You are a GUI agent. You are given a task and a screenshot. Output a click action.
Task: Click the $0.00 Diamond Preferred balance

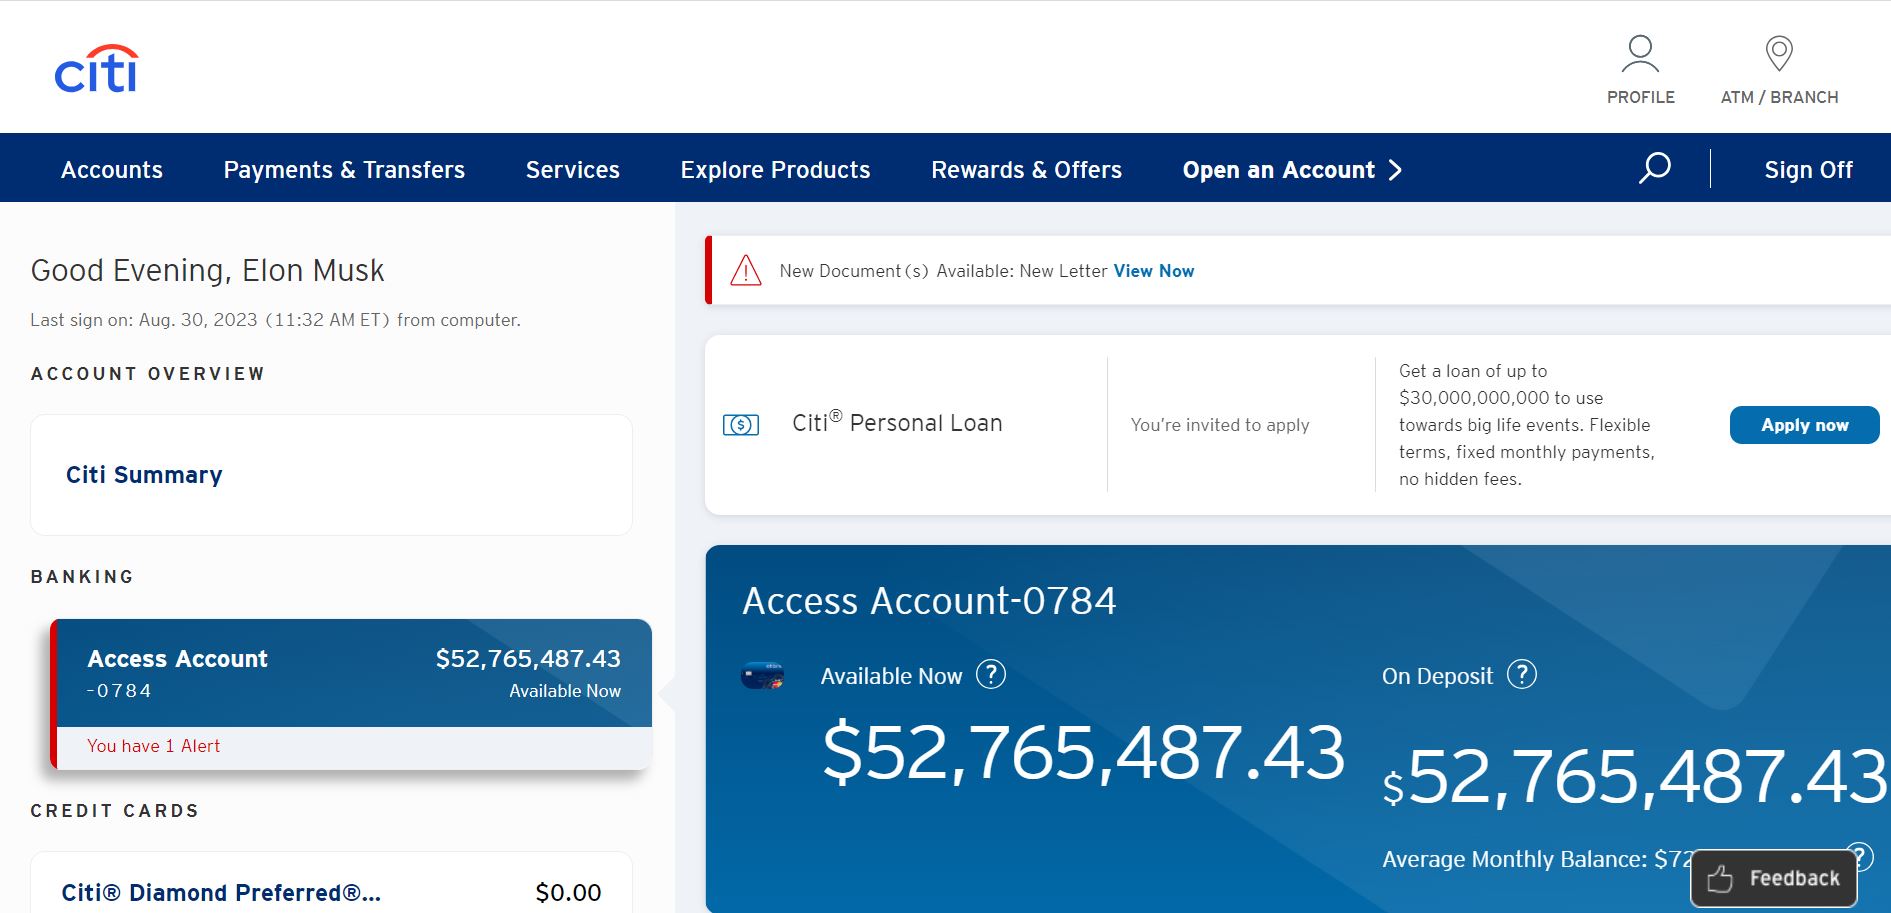click(x=568, y=892)
